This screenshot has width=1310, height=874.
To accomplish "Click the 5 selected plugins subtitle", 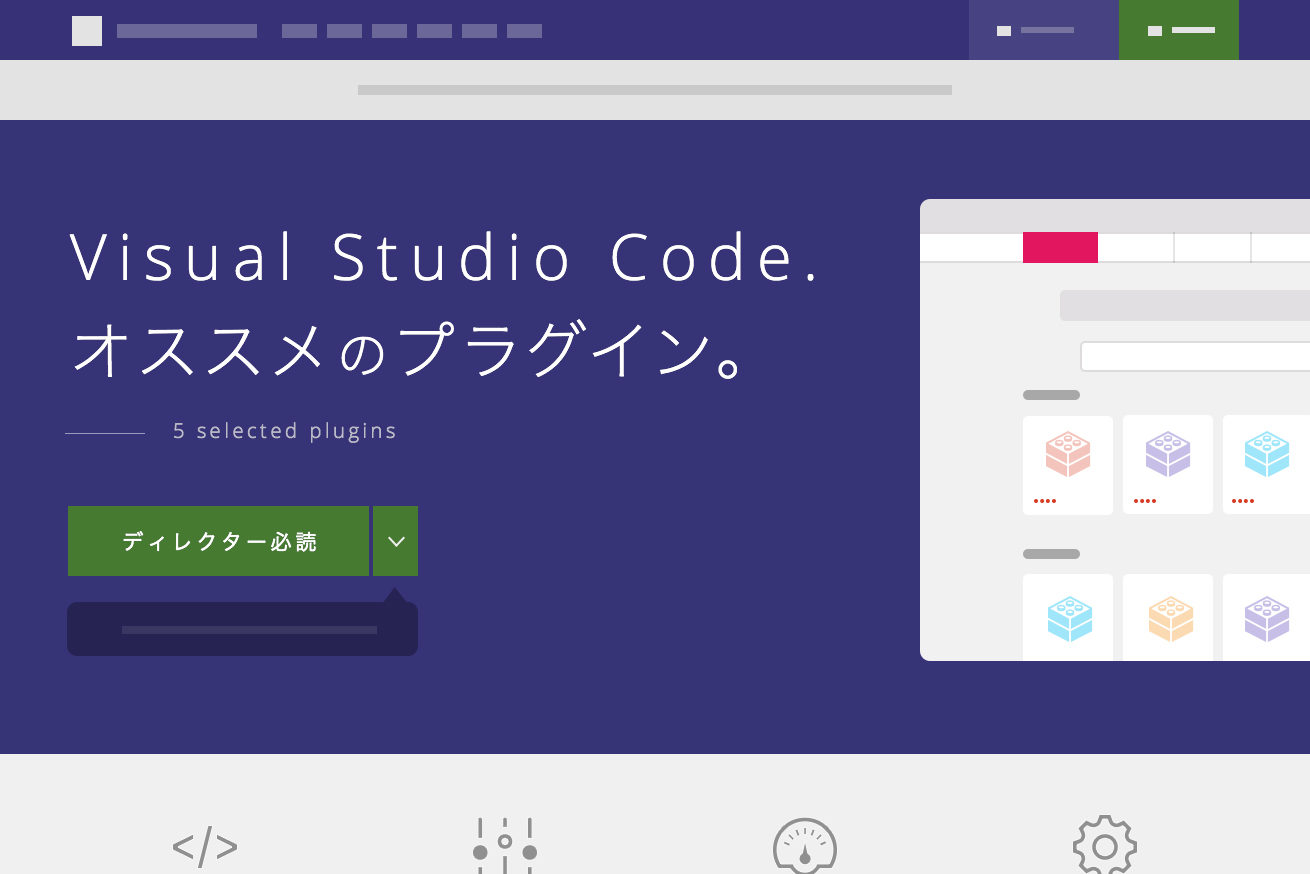I will click(285, 431).
